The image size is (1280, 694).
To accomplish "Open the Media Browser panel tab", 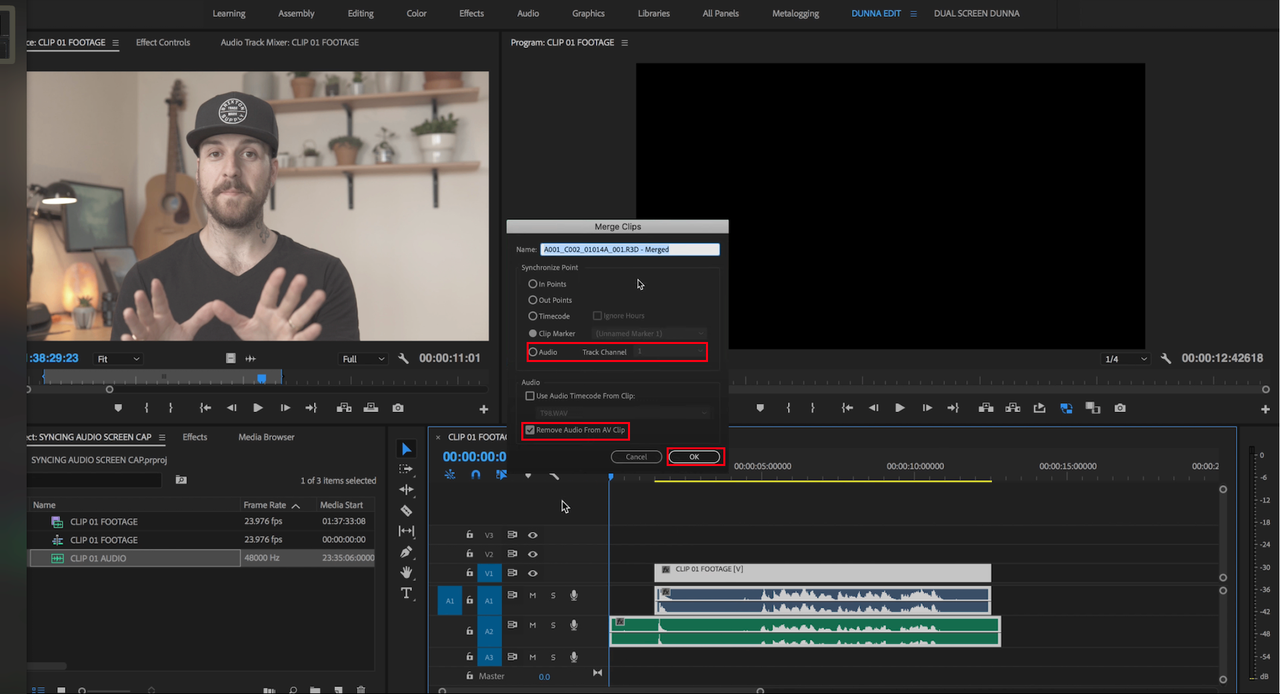I will point(266,437).
